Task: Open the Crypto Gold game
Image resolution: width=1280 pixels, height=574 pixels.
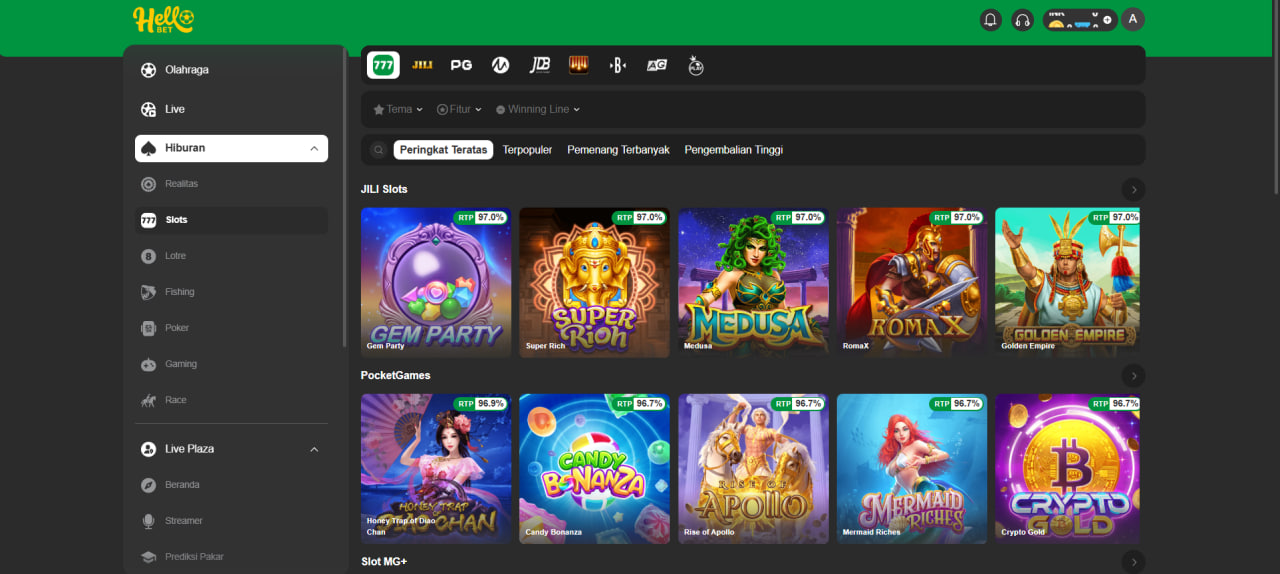Action: tap(1067, 468)
